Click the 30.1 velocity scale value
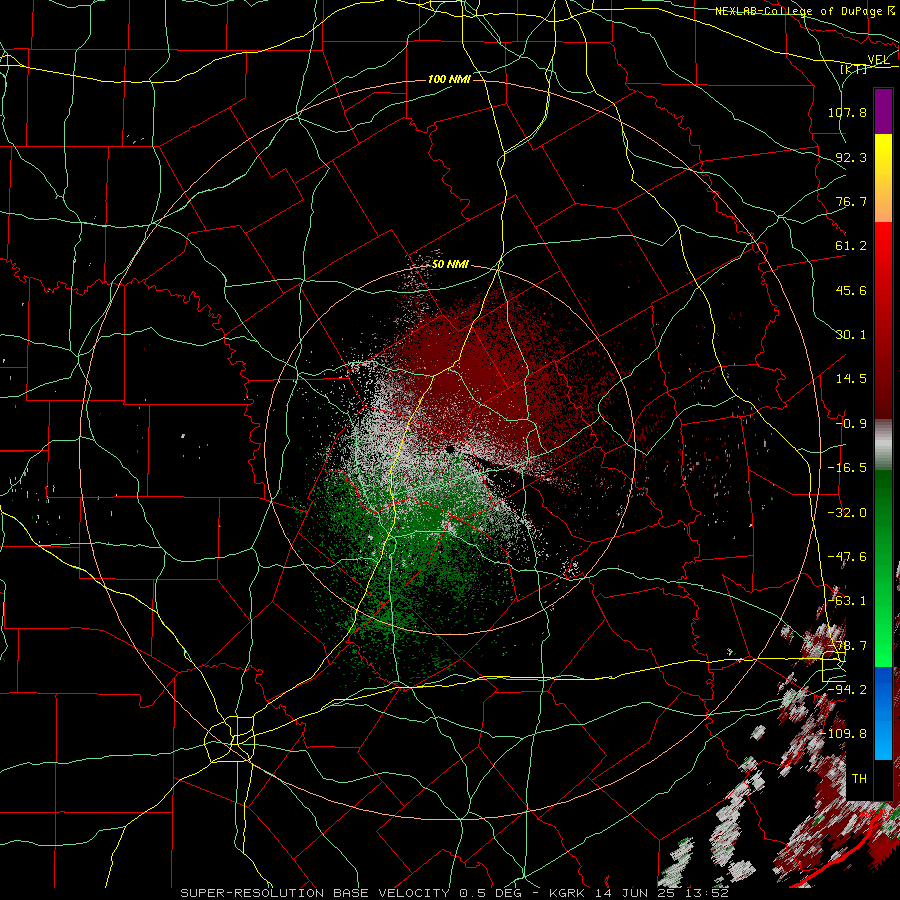 pos(851,335)
